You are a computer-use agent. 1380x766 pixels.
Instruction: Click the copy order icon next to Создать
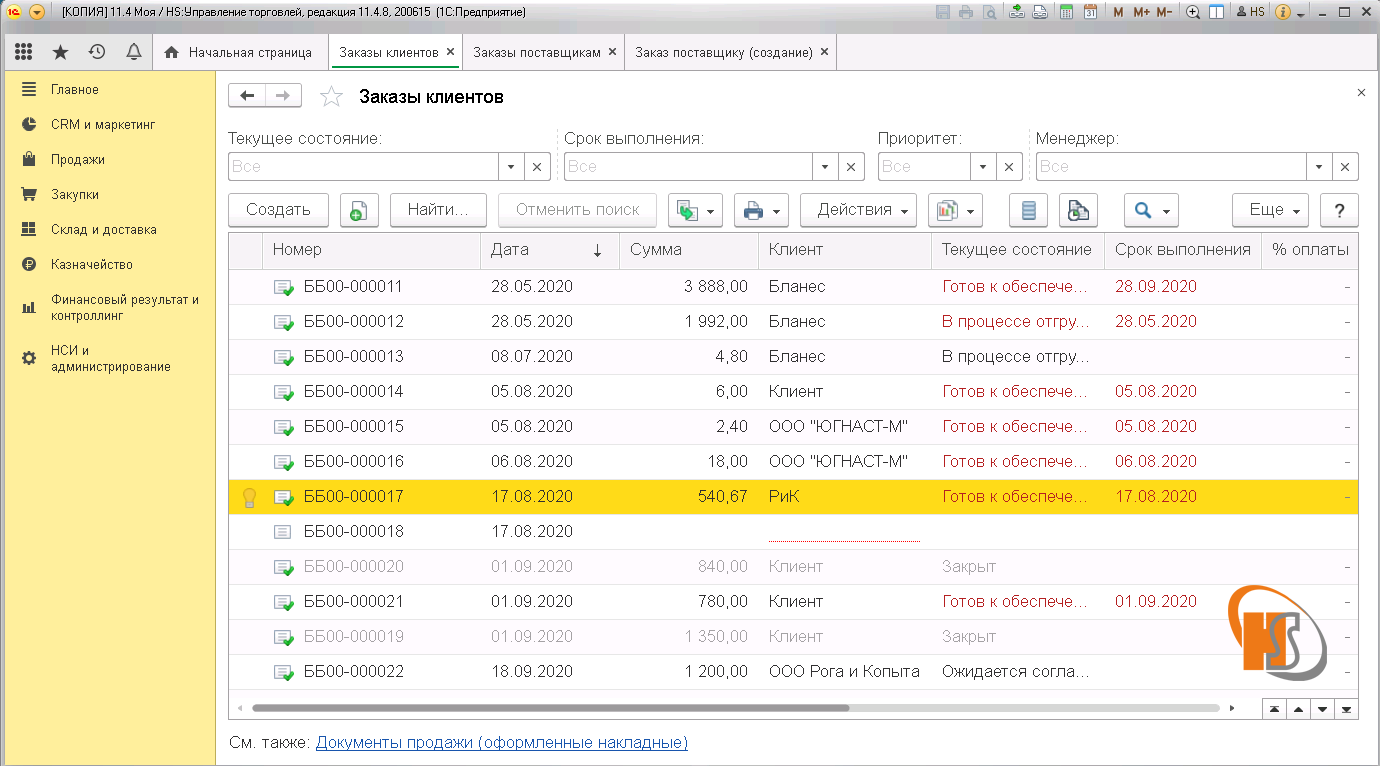tap(359, 210)
